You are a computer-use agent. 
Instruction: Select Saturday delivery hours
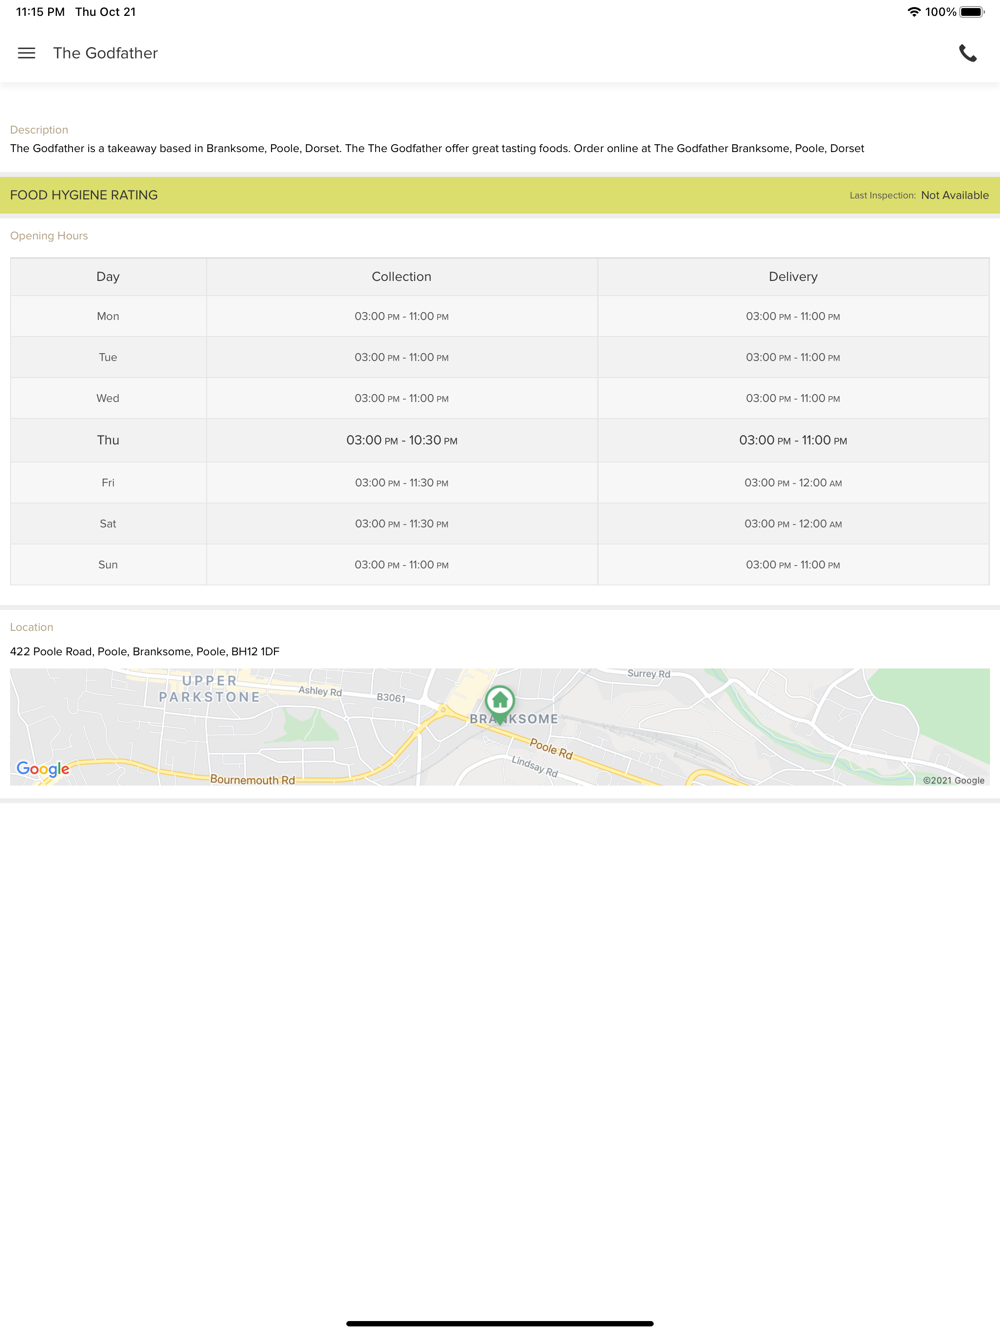(793, 523)
